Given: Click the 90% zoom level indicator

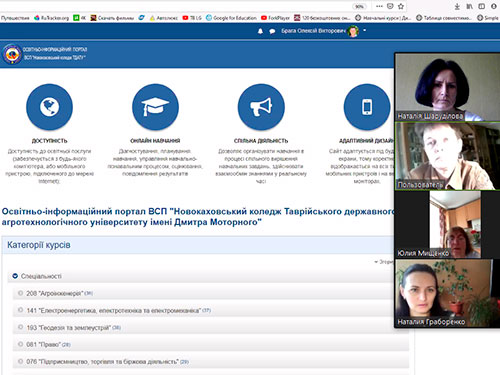Looking at the screenshot, I should pyautogui.click(x=359, y=7).
